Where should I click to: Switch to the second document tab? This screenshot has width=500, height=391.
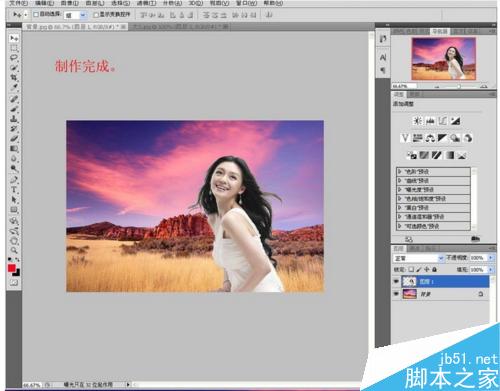click(179, 26)
